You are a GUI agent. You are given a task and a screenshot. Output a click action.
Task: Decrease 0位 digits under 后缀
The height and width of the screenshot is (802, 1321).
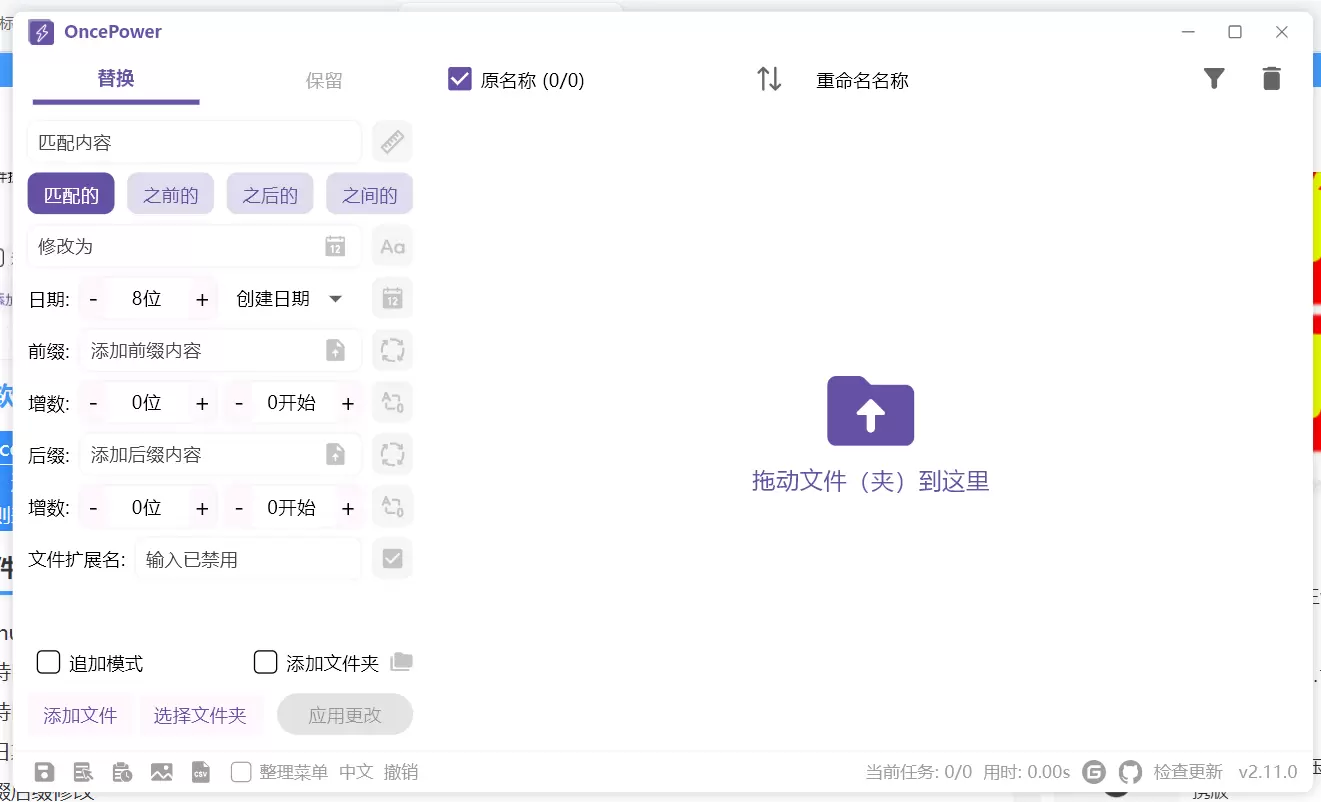coord(93,507)
